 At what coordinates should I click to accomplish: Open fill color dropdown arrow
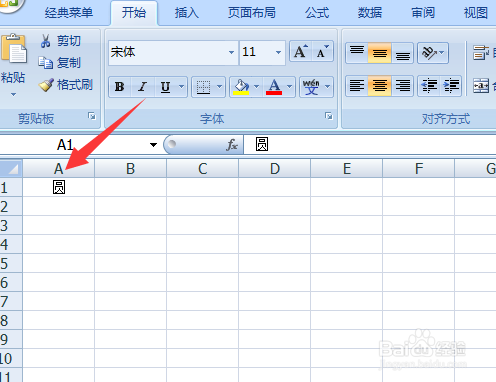(257, 87)
